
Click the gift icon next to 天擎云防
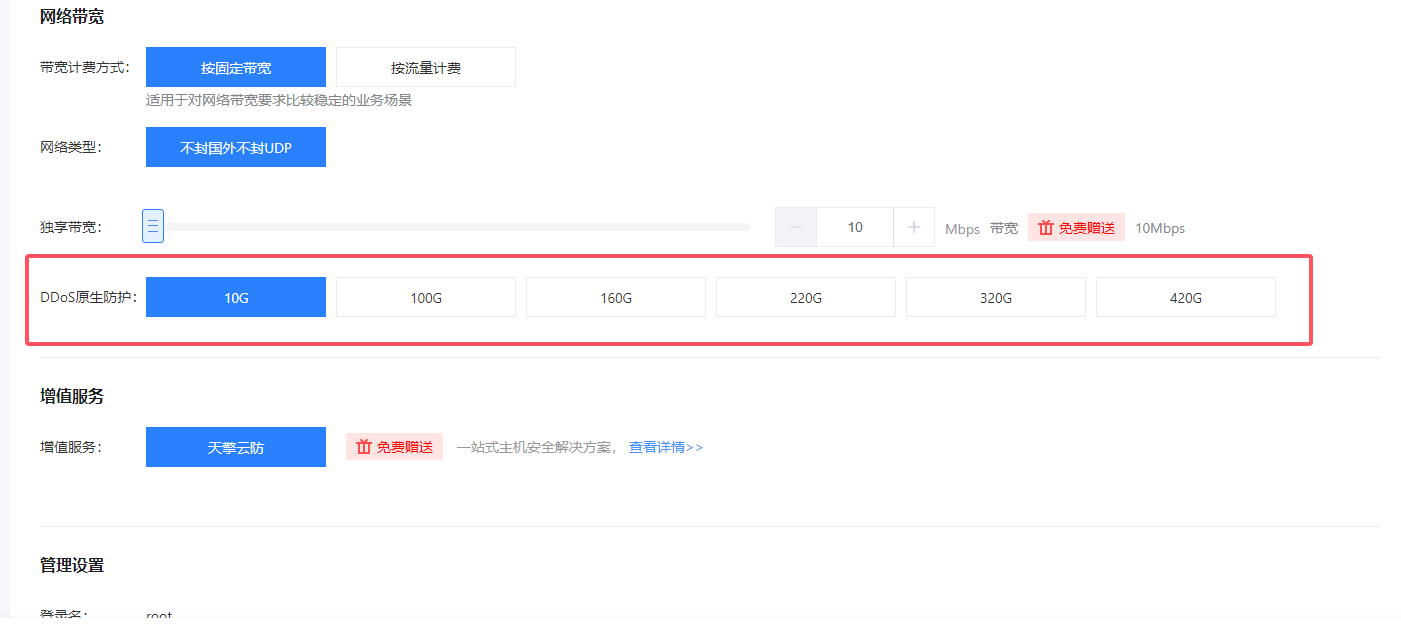click(364, 447)
